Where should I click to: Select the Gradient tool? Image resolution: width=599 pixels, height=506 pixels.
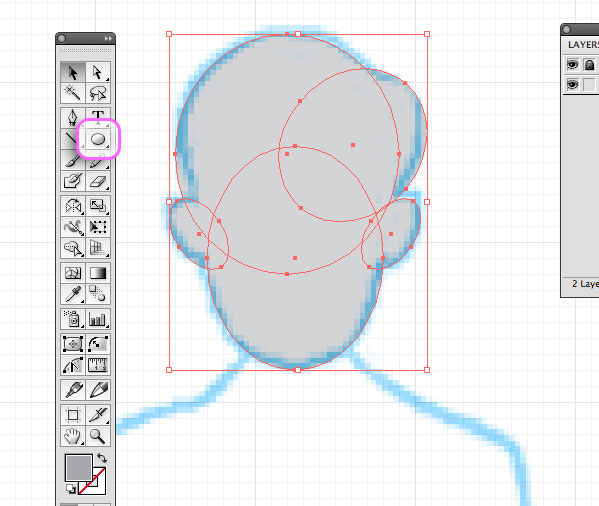[x=98, y=273]
